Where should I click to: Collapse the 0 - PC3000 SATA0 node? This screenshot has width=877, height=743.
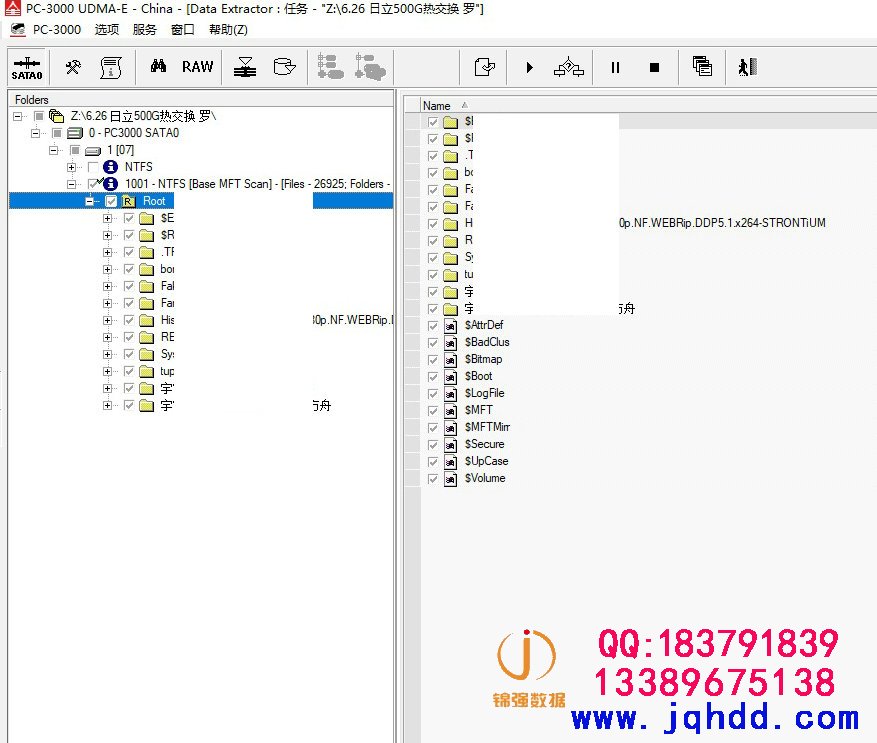(x=36, y=133)
